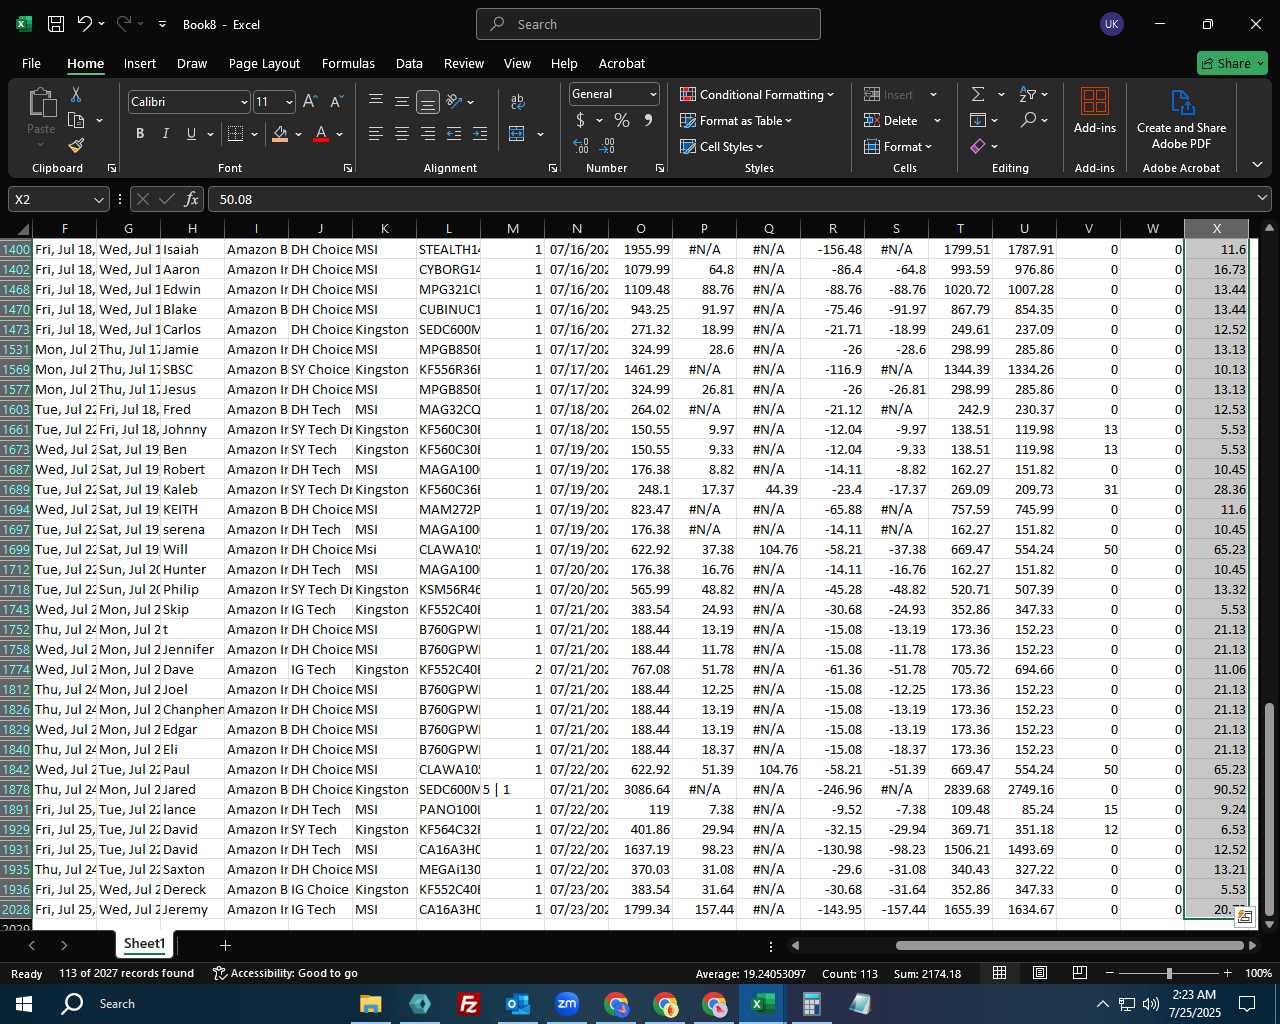The image size is (1280, 1024).
Task: Click the Insert Function fx icon
Action: [191, 199]
